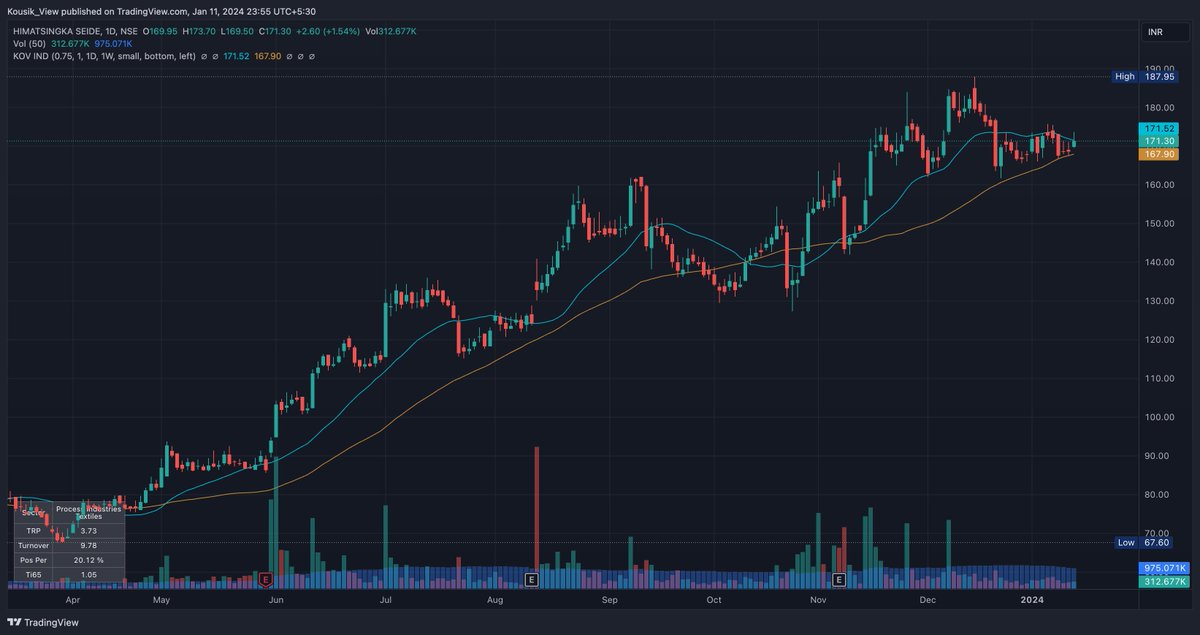Click the Oct label on time axis
The height and width of the screenshot is (635, 1200).
pos(714,601)
